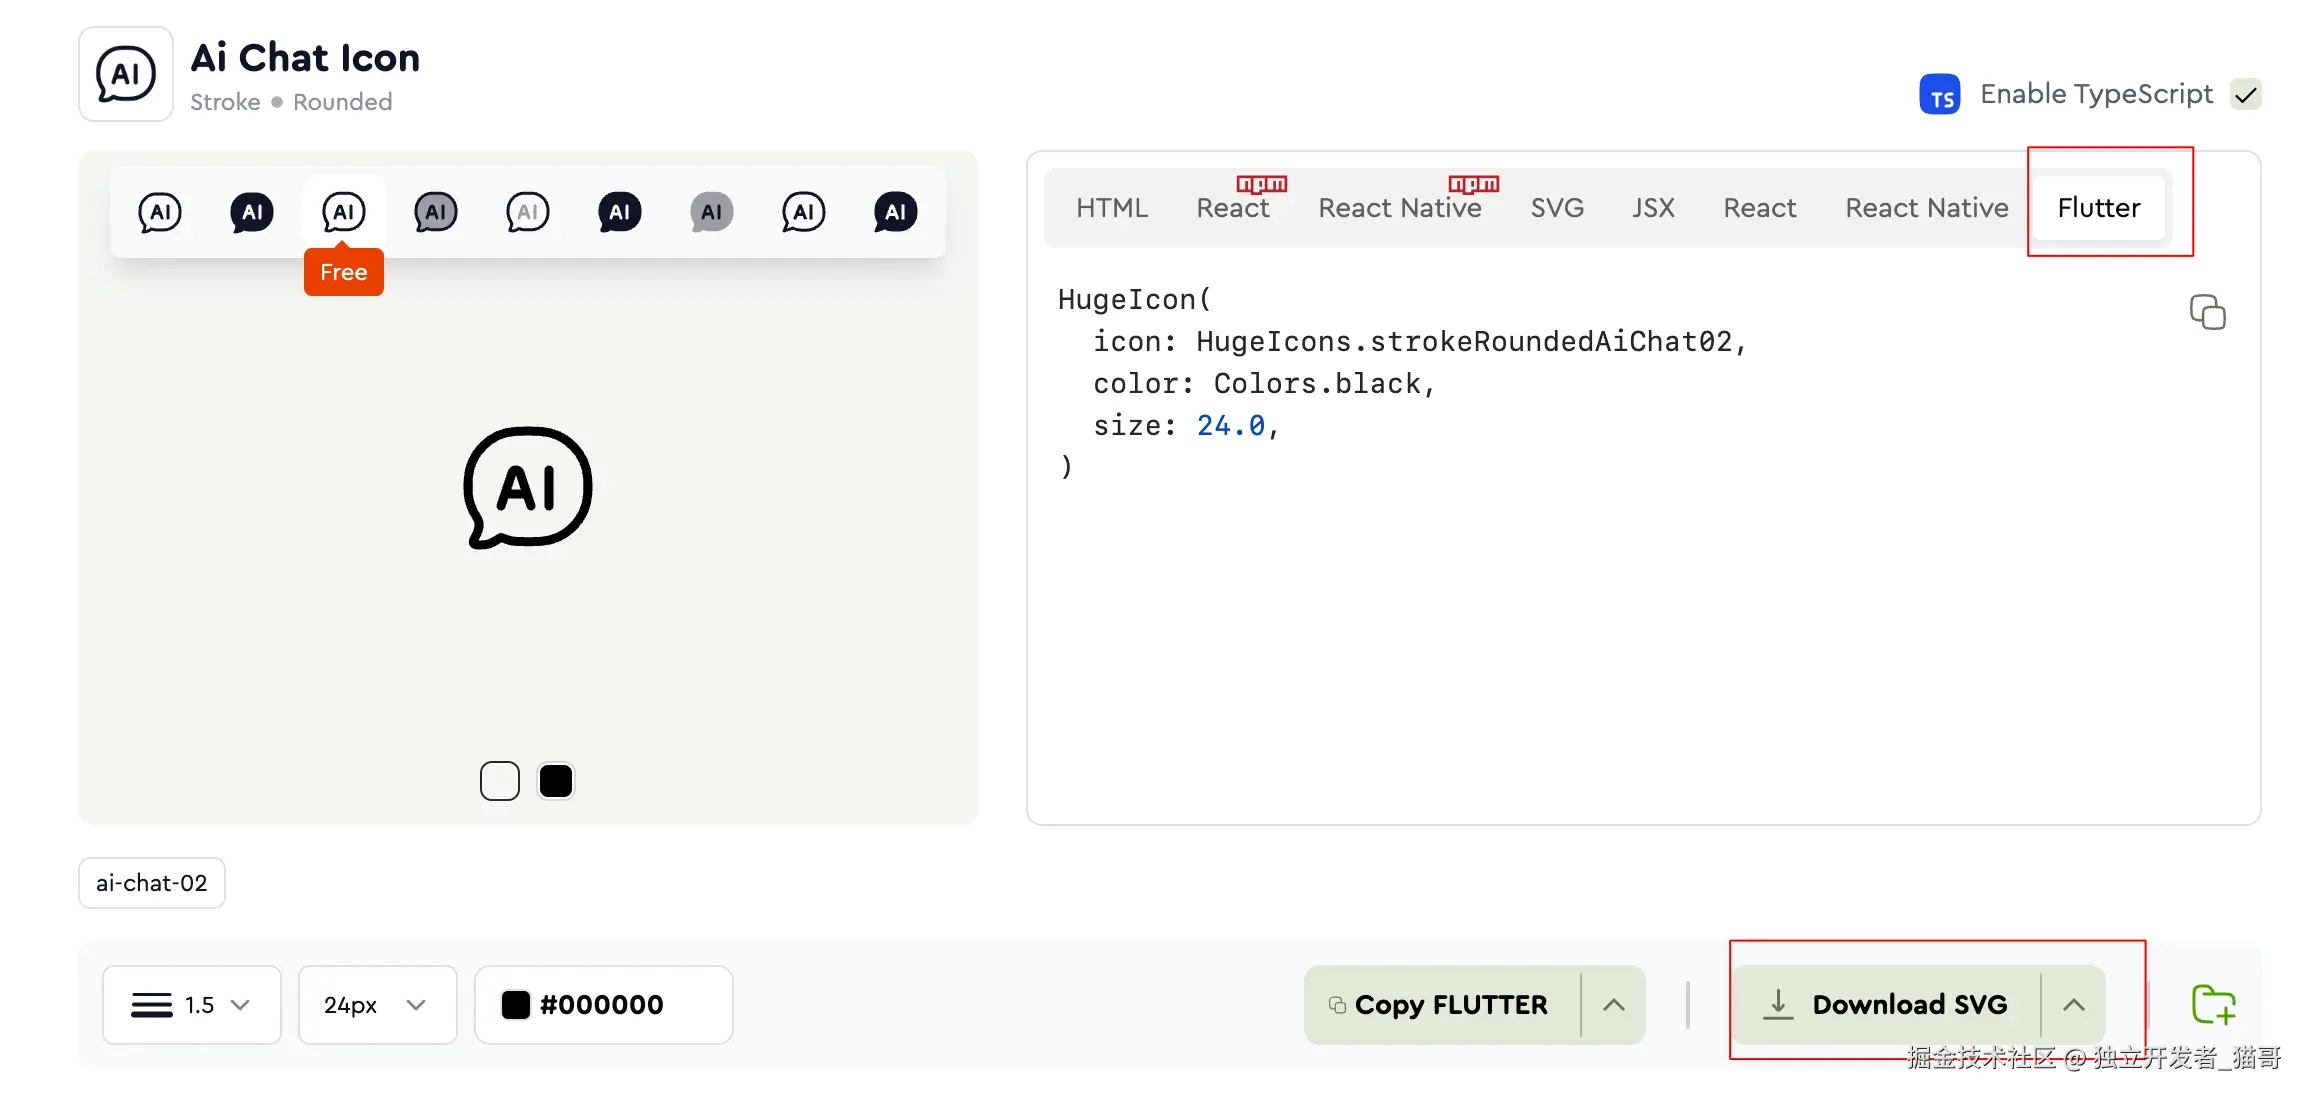Switch to the SVG code tab
This screenshot has width=2310, height=1100.
coord(1556,208)
